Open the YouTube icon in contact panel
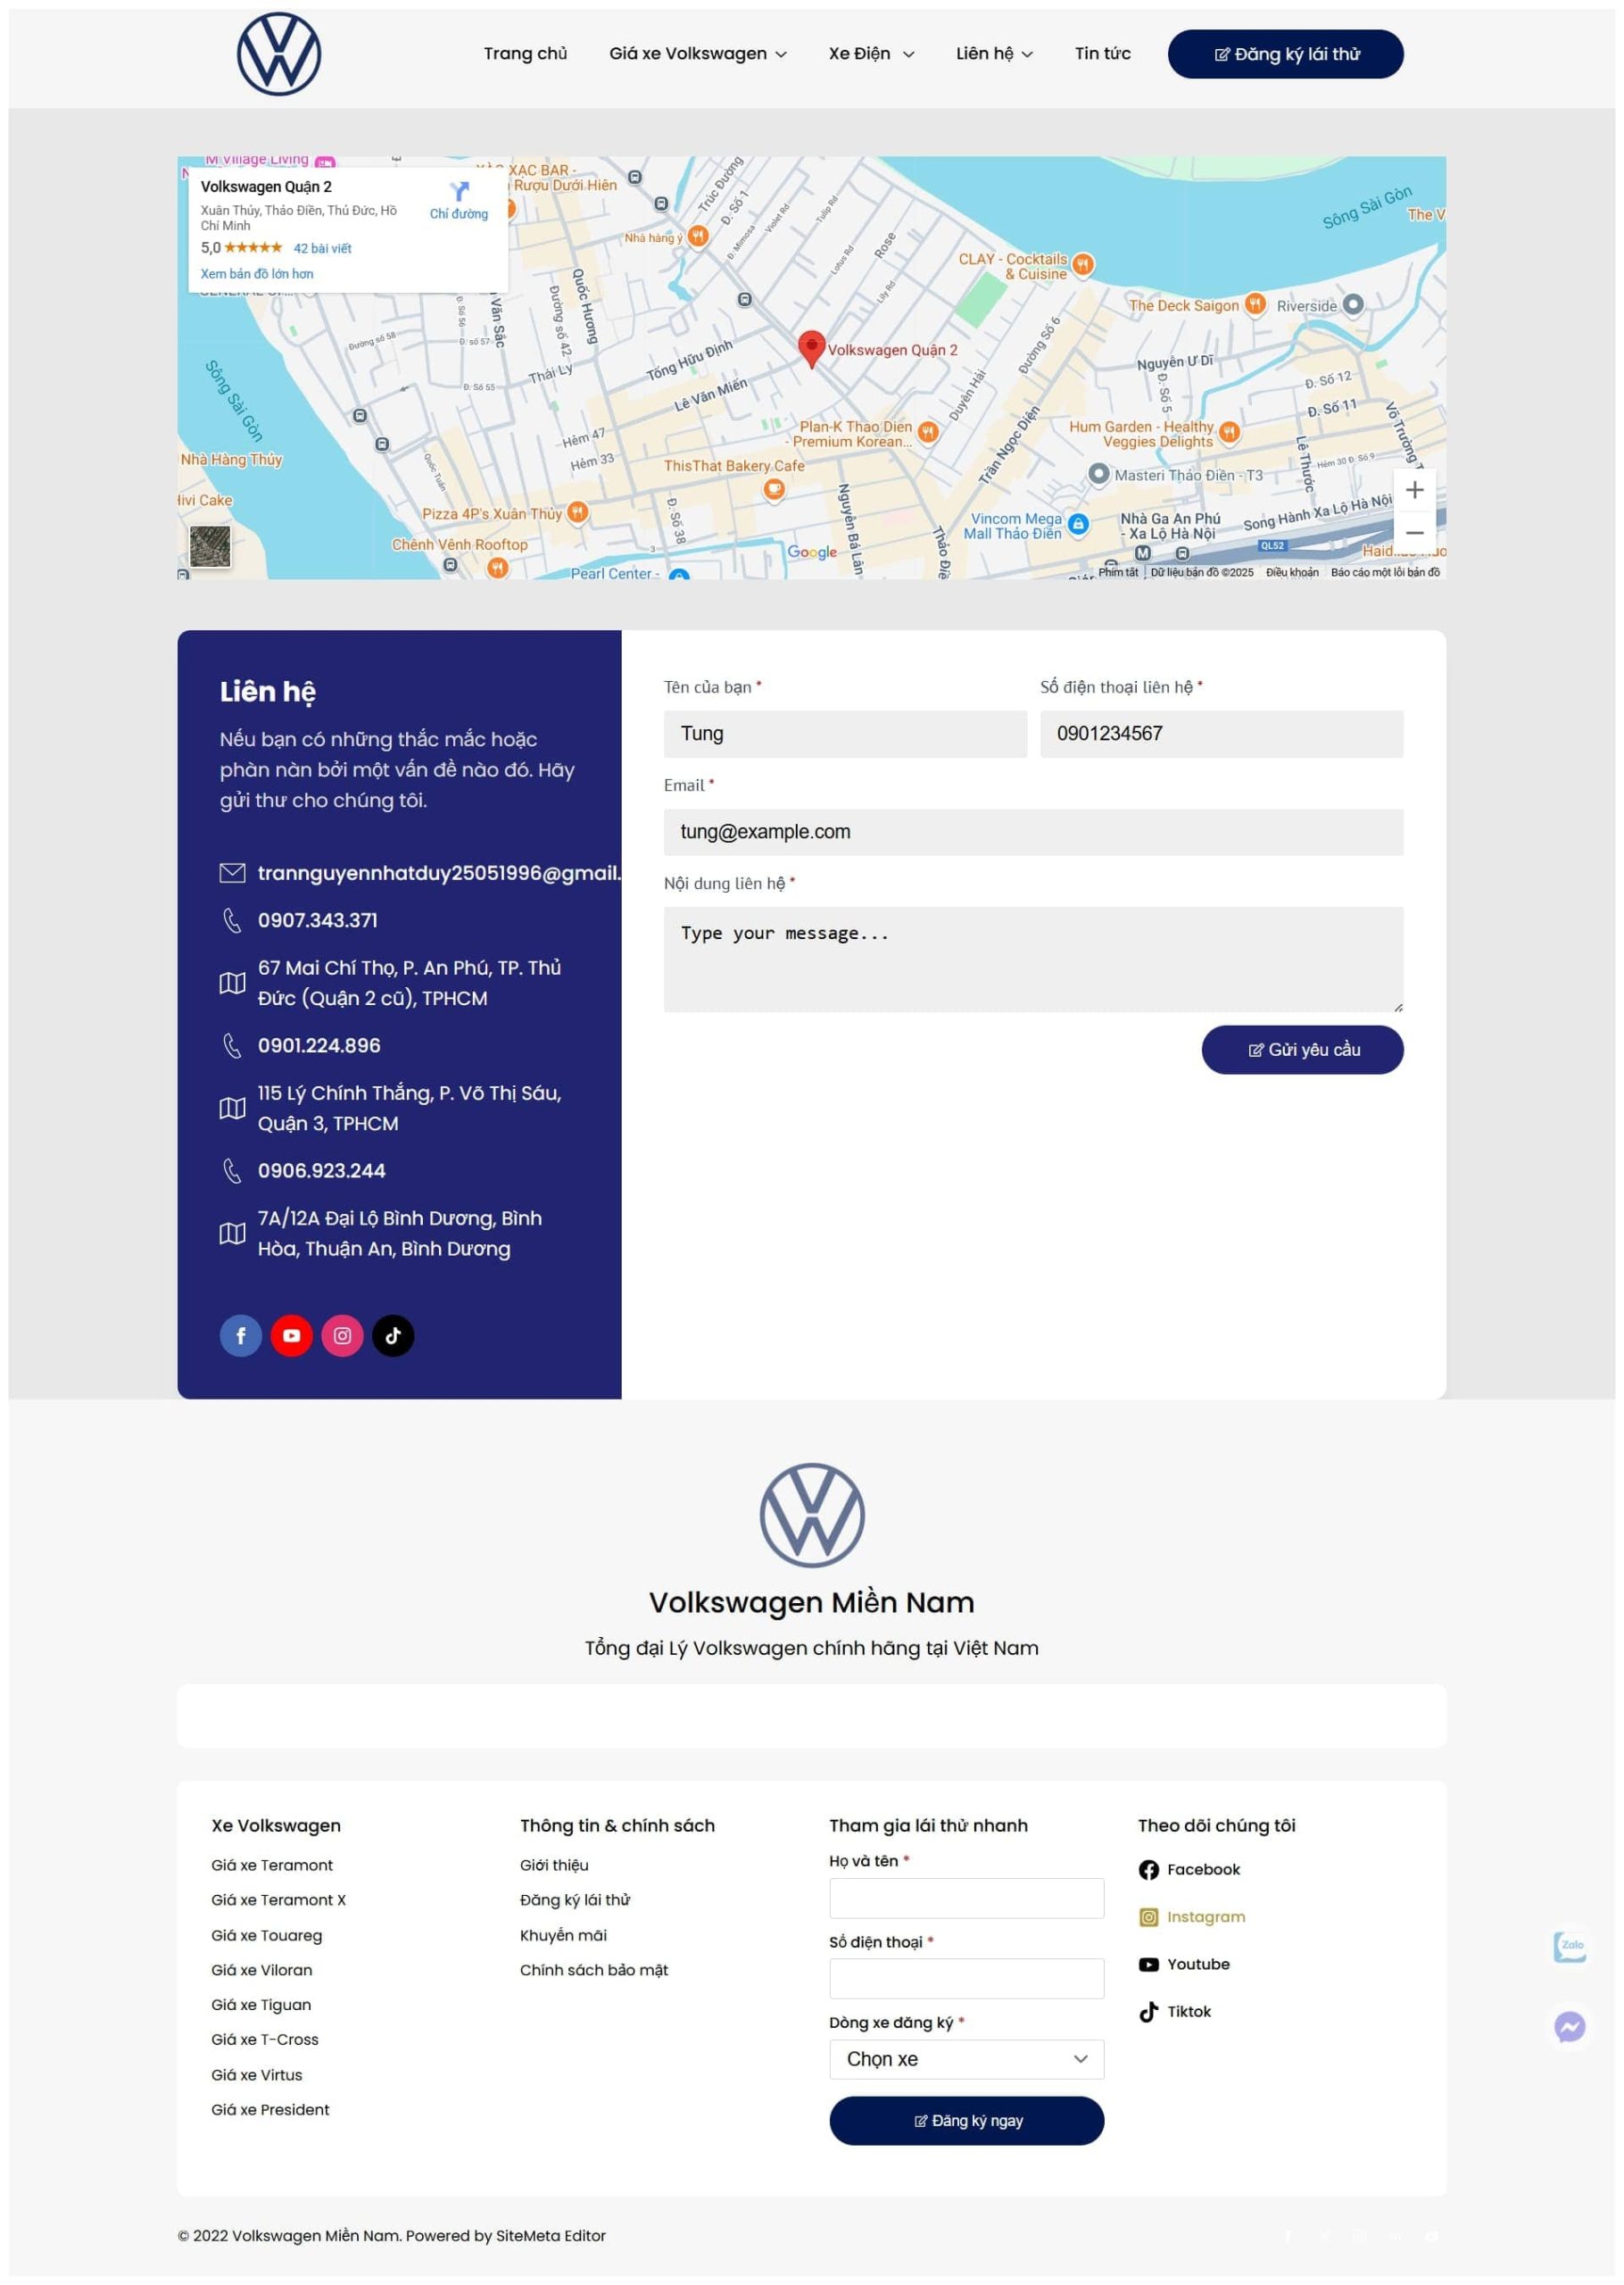Screen dimensions: 1624x2285 tap(291, 1335)
